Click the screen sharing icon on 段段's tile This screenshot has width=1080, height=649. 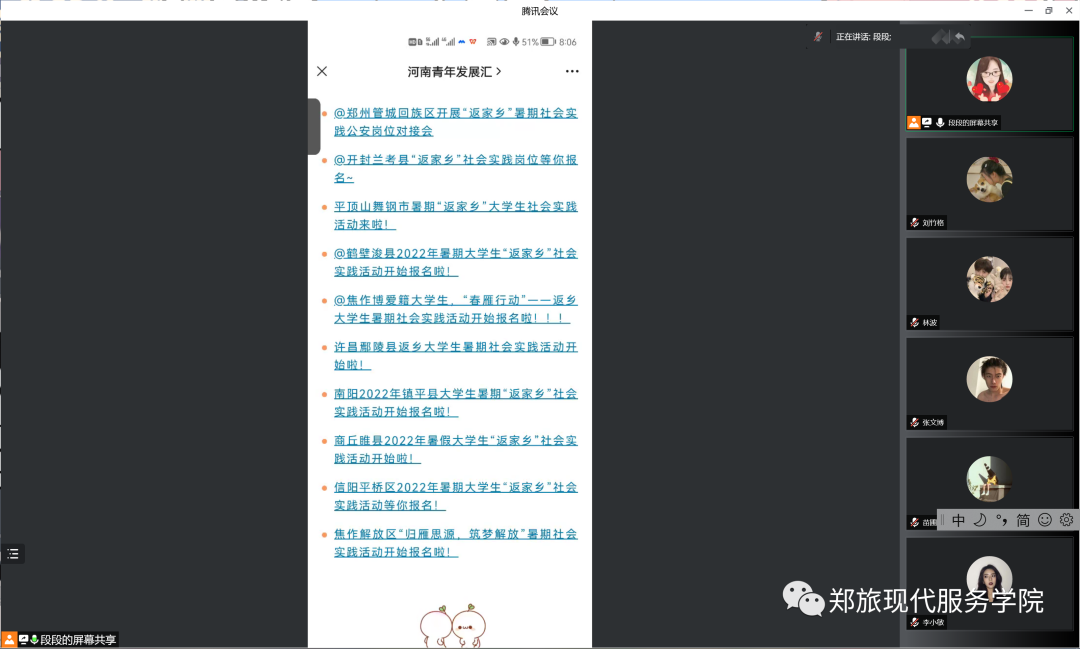click(927, 122)
